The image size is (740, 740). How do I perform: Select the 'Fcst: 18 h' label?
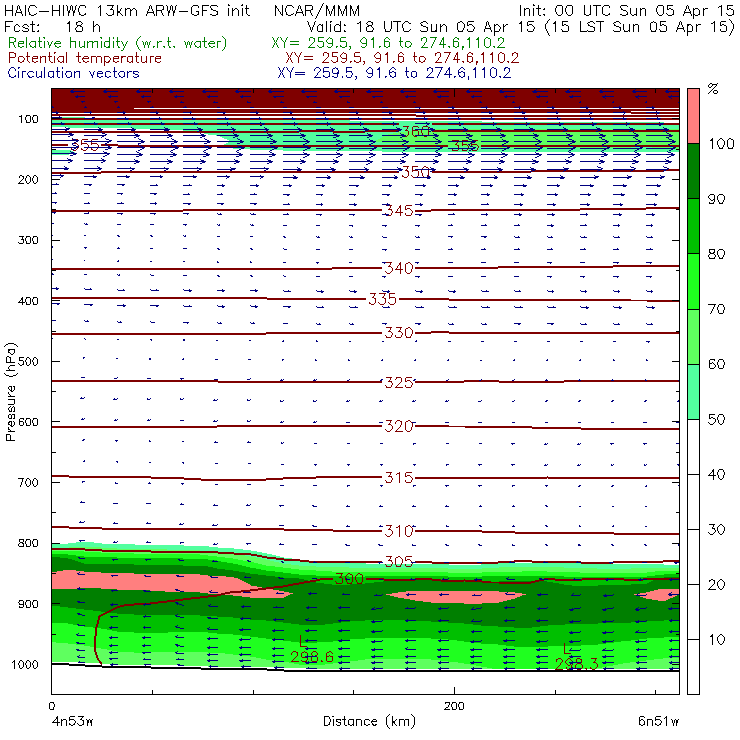pyautogui.click(x=52, y=27)
